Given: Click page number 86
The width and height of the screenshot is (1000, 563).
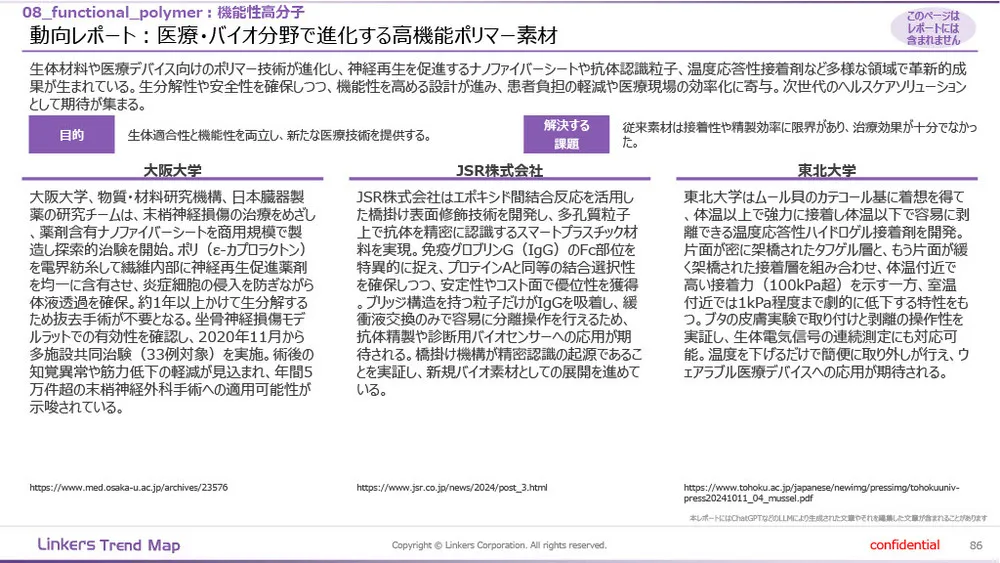Looking at the screenshot, I should (976, 545).
